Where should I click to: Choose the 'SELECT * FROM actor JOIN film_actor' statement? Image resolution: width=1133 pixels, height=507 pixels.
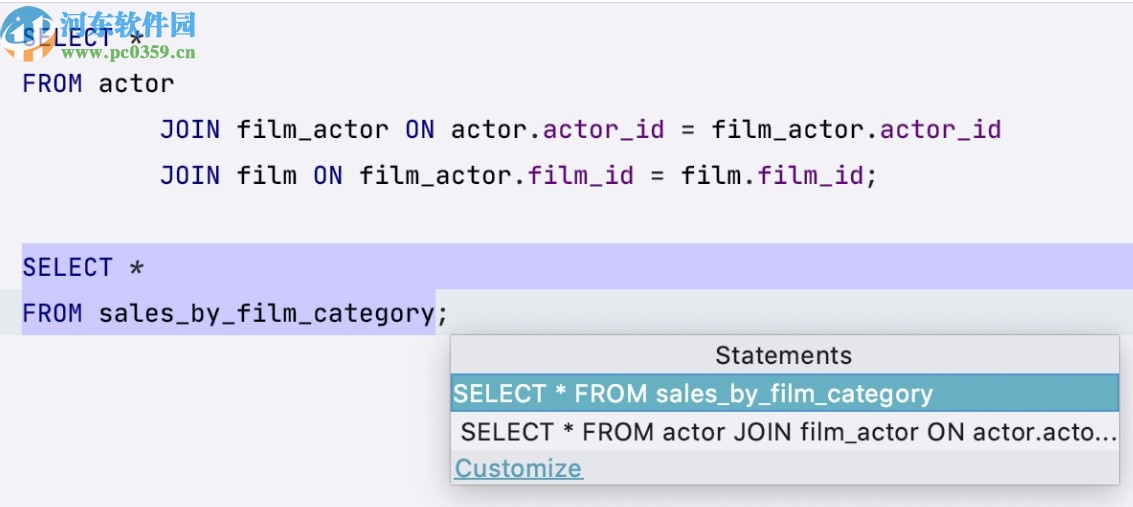784,432
